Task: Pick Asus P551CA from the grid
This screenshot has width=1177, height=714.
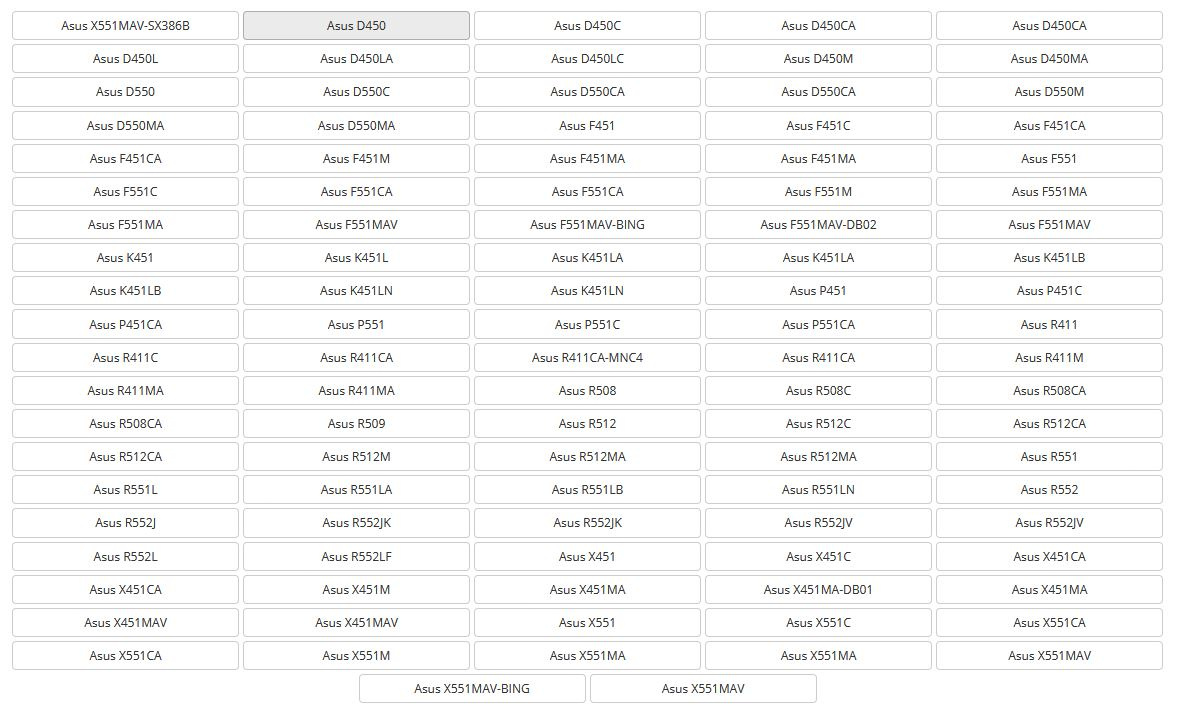Action: click(818, 325)
